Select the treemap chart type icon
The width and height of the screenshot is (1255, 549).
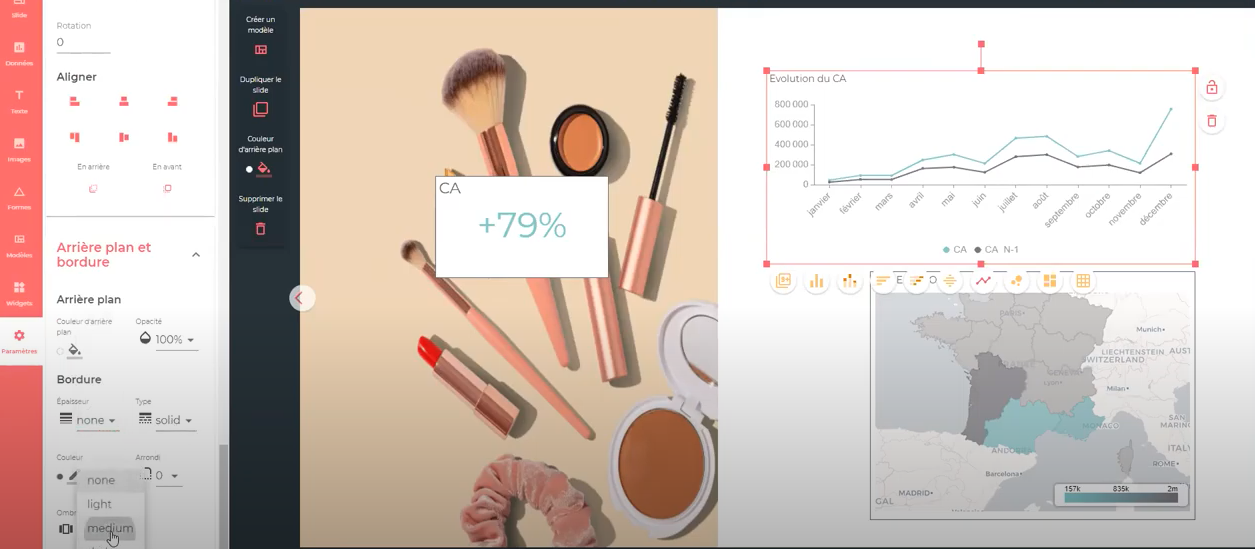click(1049, 281)
